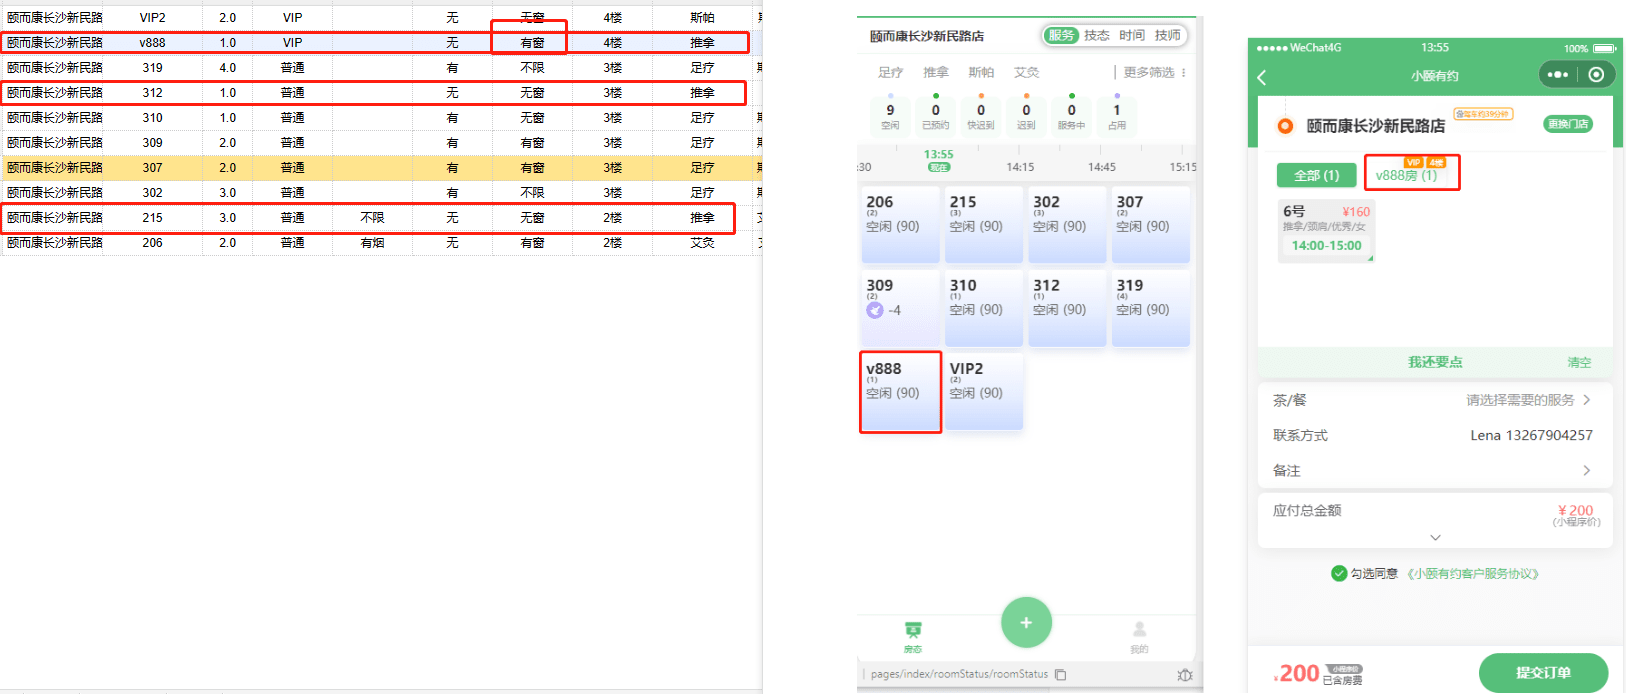Click the 清空 clear link

(x=1579, y=363)
